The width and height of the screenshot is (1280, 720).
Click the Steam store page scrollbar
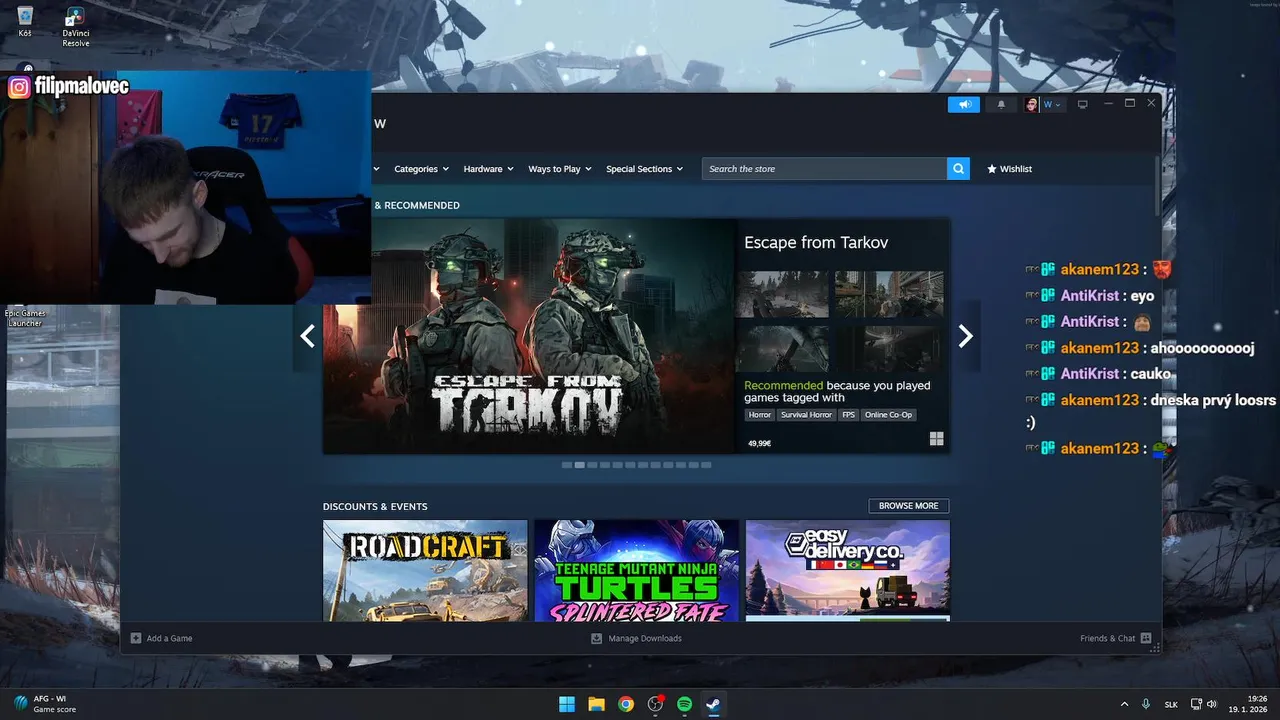click(x=1157, y=185)
